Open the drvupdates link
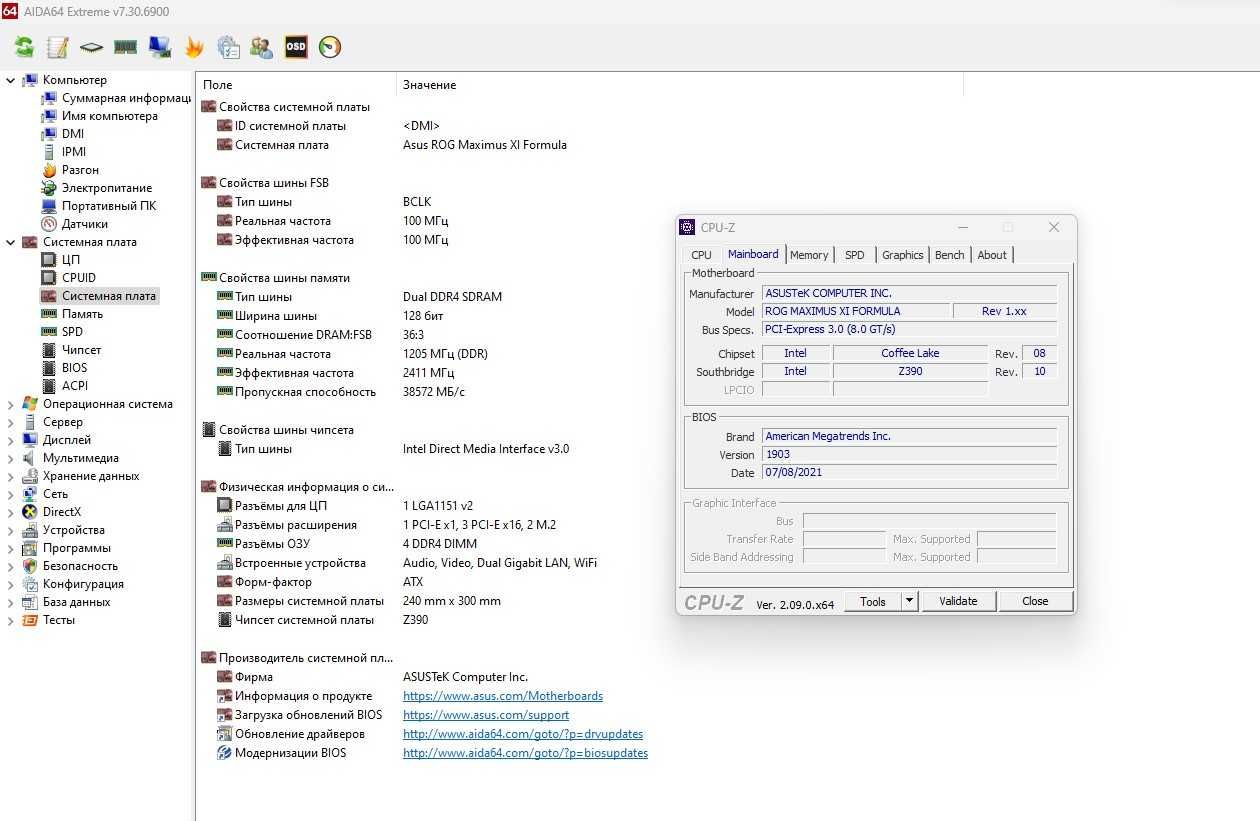 (x=523, y=734)
